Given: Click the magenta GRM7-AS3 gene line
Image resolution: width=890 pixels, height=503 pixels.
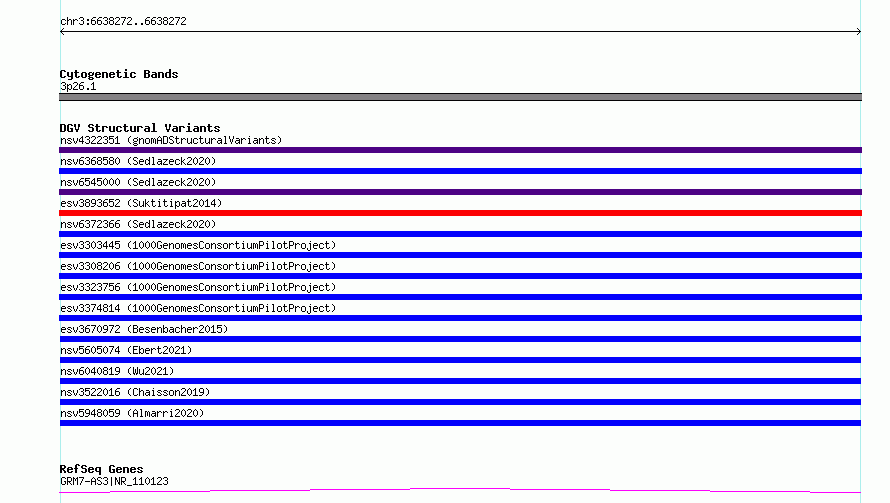Looking at the screenshot, I should tap(460, 491).
